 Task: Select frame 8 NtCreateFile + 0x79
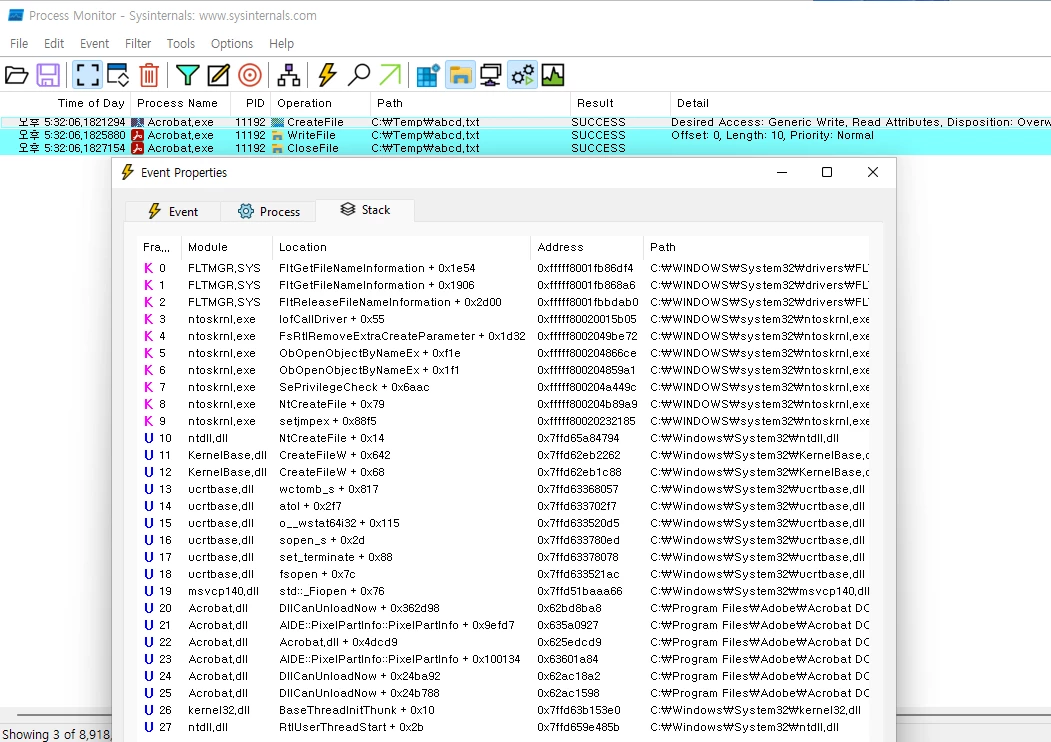[503, 404]
